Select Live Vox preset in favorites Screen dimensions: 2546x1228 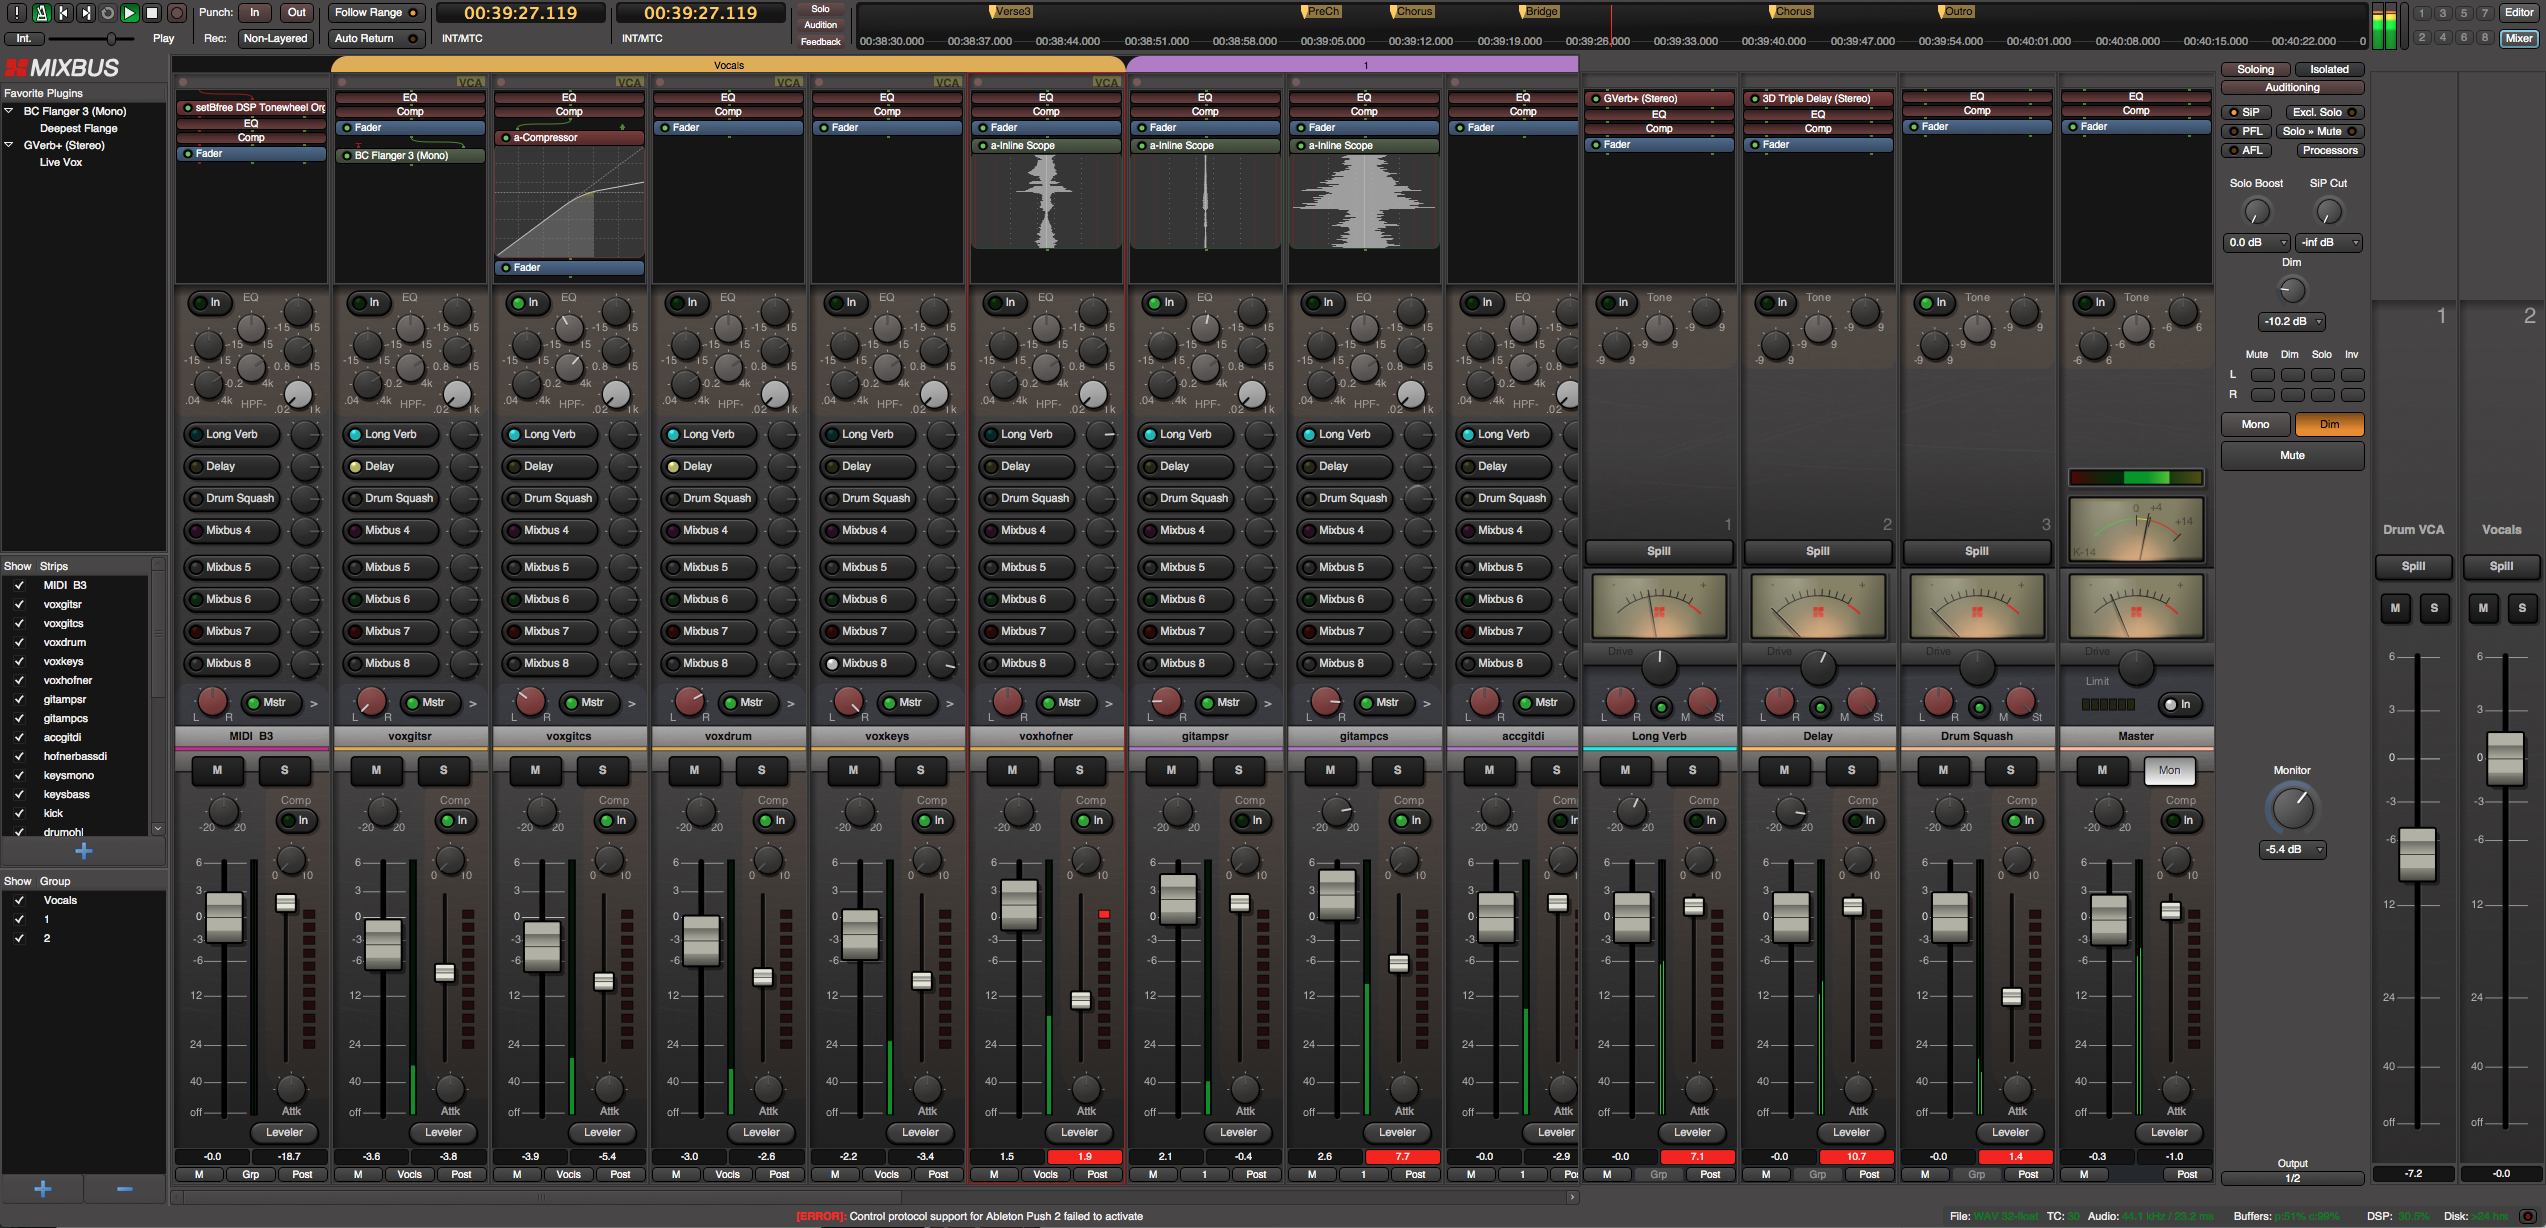pyautogui.click(x=60, y=162)
